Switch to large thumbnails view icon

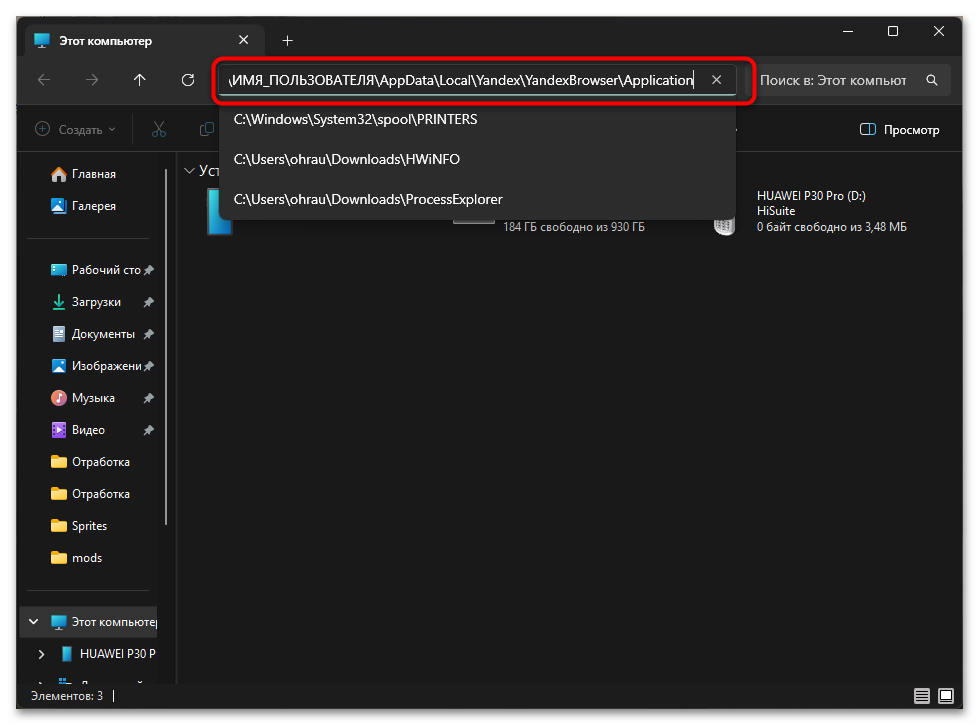946,696
